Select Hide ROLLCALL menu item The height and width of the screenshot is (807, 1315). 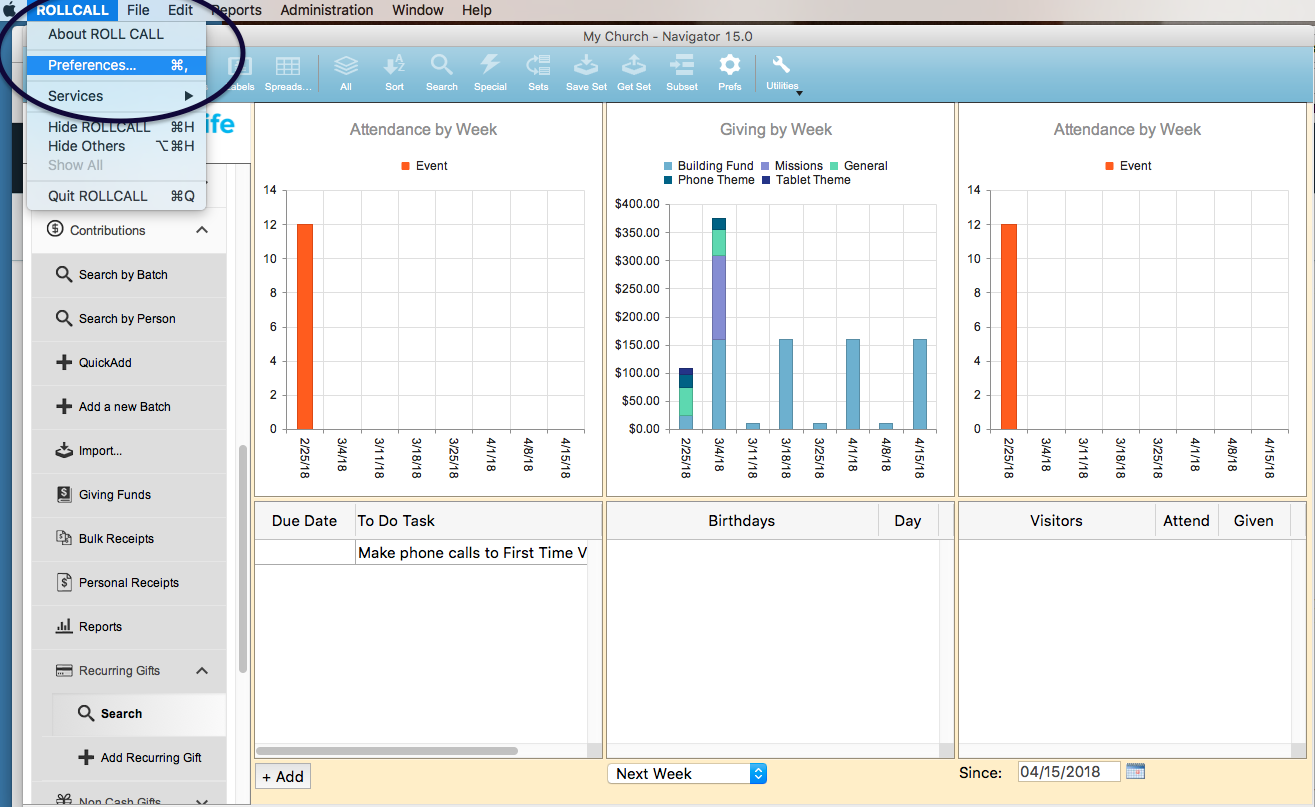point(116,127)
